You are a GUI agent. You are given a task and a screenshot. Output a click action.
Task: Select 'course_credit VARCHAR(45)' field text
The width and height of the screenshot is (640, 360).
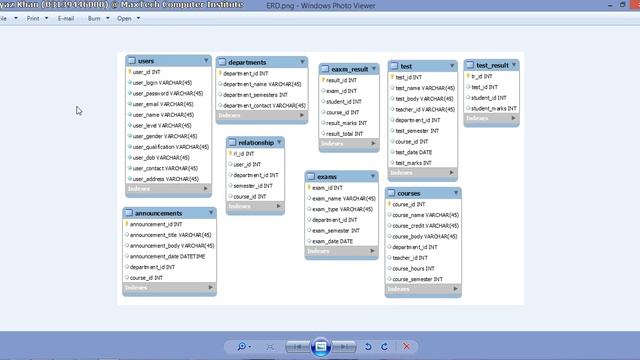pos(426,226)
